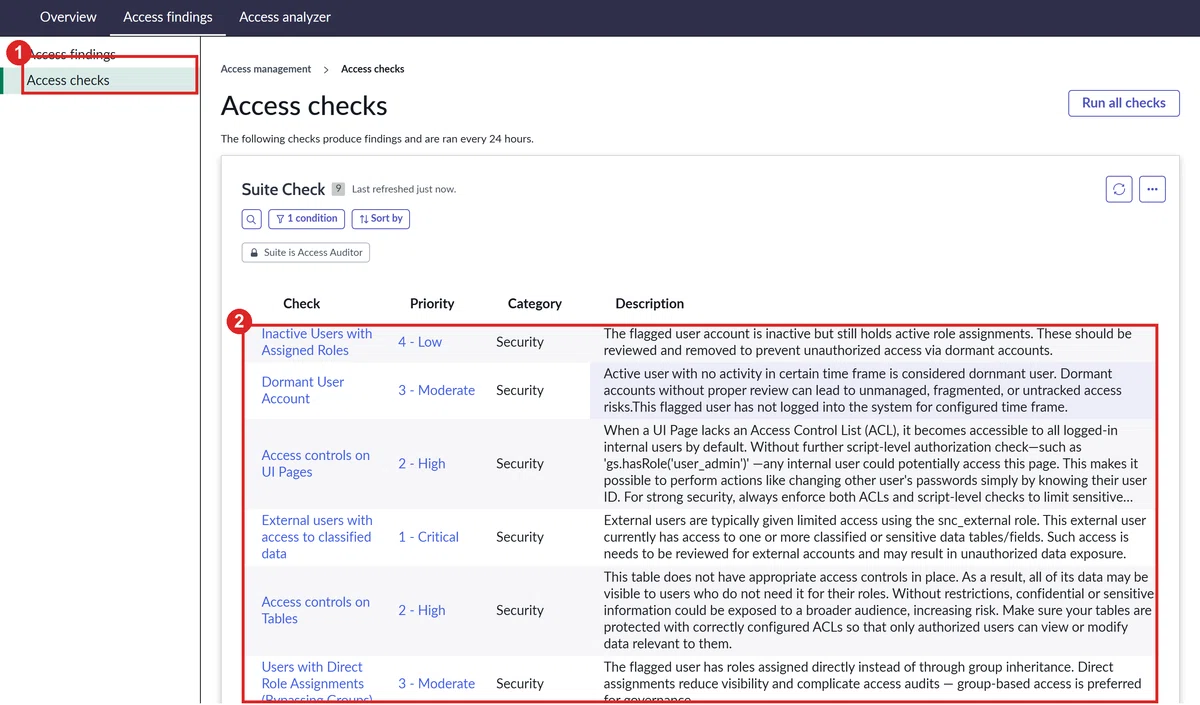
Task: Click the Run all checks button
Action: (1124, 103)
